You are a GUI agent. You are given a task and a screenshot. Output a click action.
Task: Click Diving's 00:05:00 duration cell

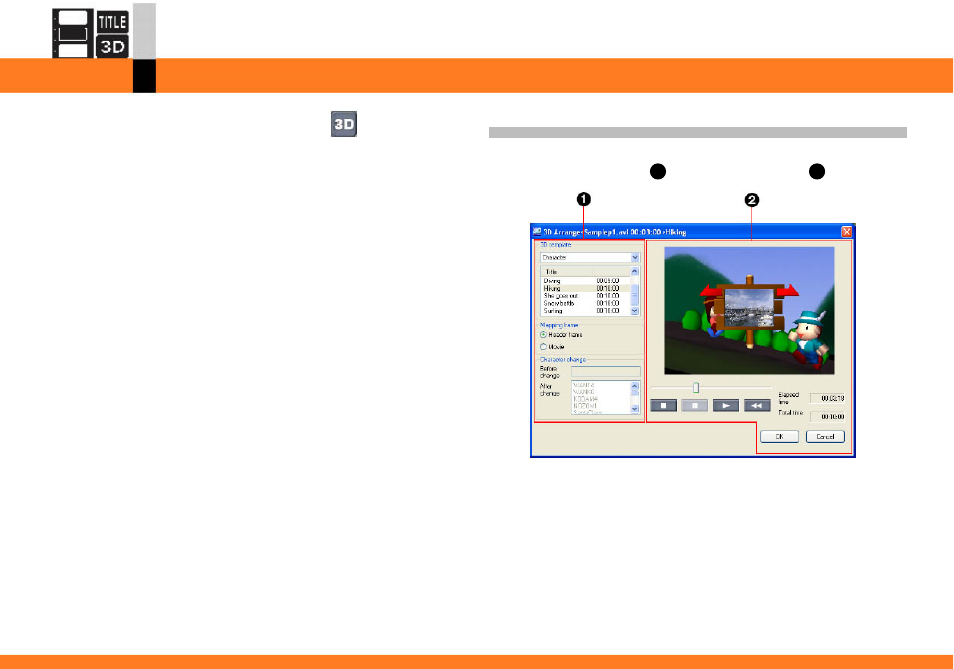pos(608,281)
